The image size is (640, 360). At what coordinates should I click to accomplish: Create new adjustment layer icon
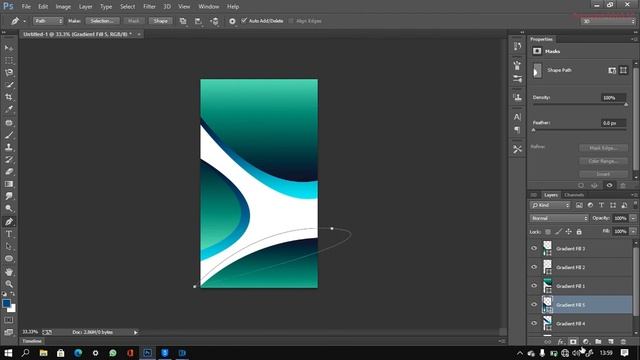[x=586, y=341]
